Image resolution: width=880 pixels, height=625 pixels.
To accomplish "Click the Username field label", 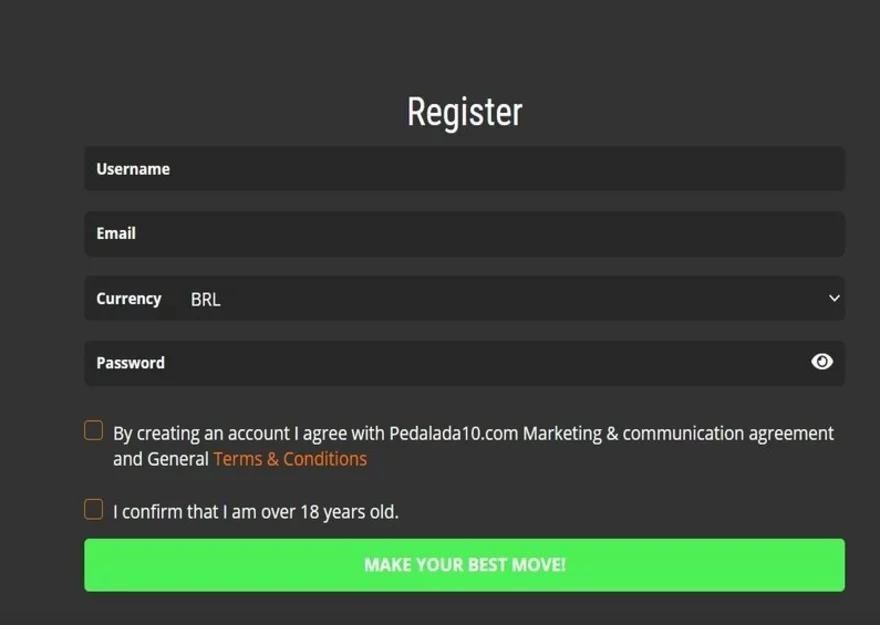I will pyautogui.click(x=133, y=169).
